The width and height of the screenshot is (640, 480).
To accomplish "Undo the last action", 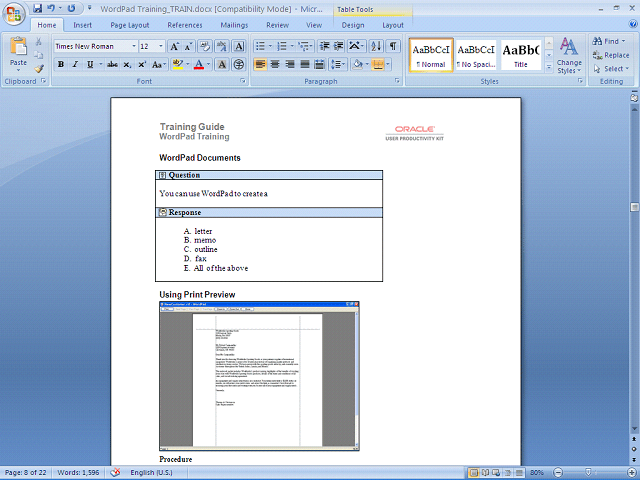I will pyautogui.click(x=51, y=8).
